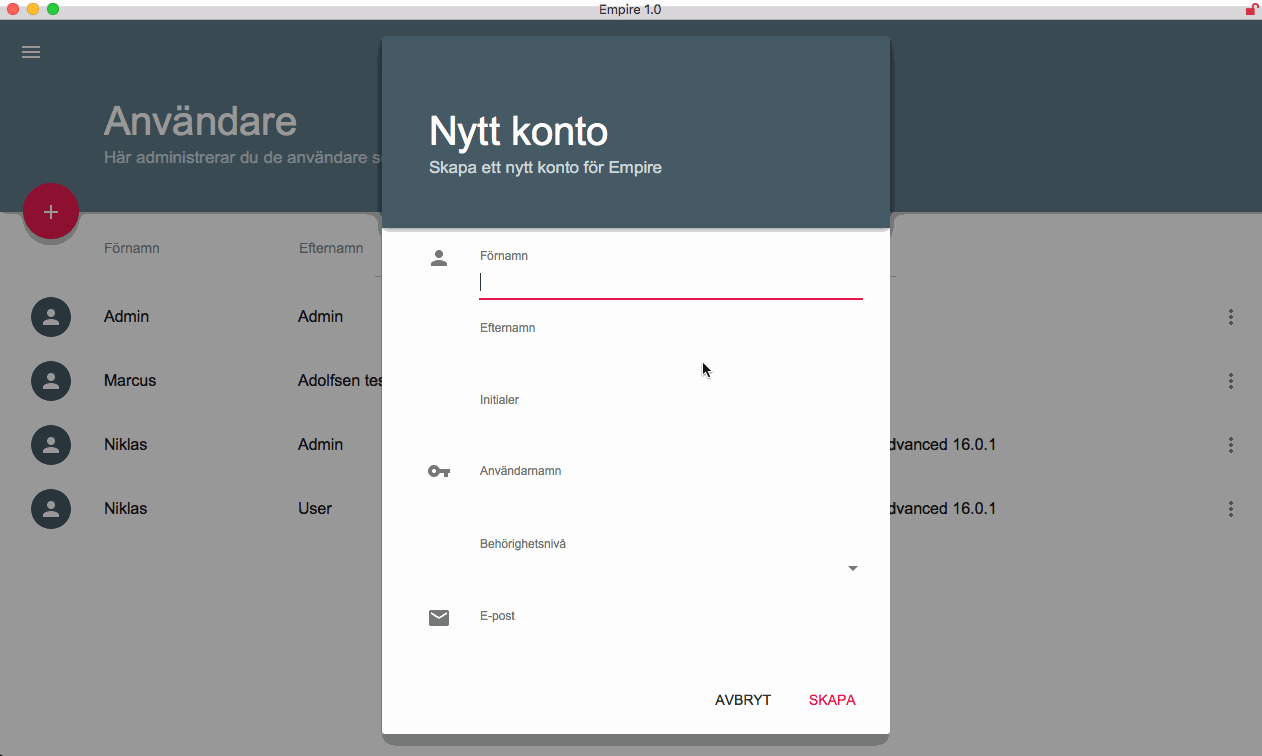Close the Empire window with the red button
This screenshot has width=1262, height=756.
(x=13, y=9)
